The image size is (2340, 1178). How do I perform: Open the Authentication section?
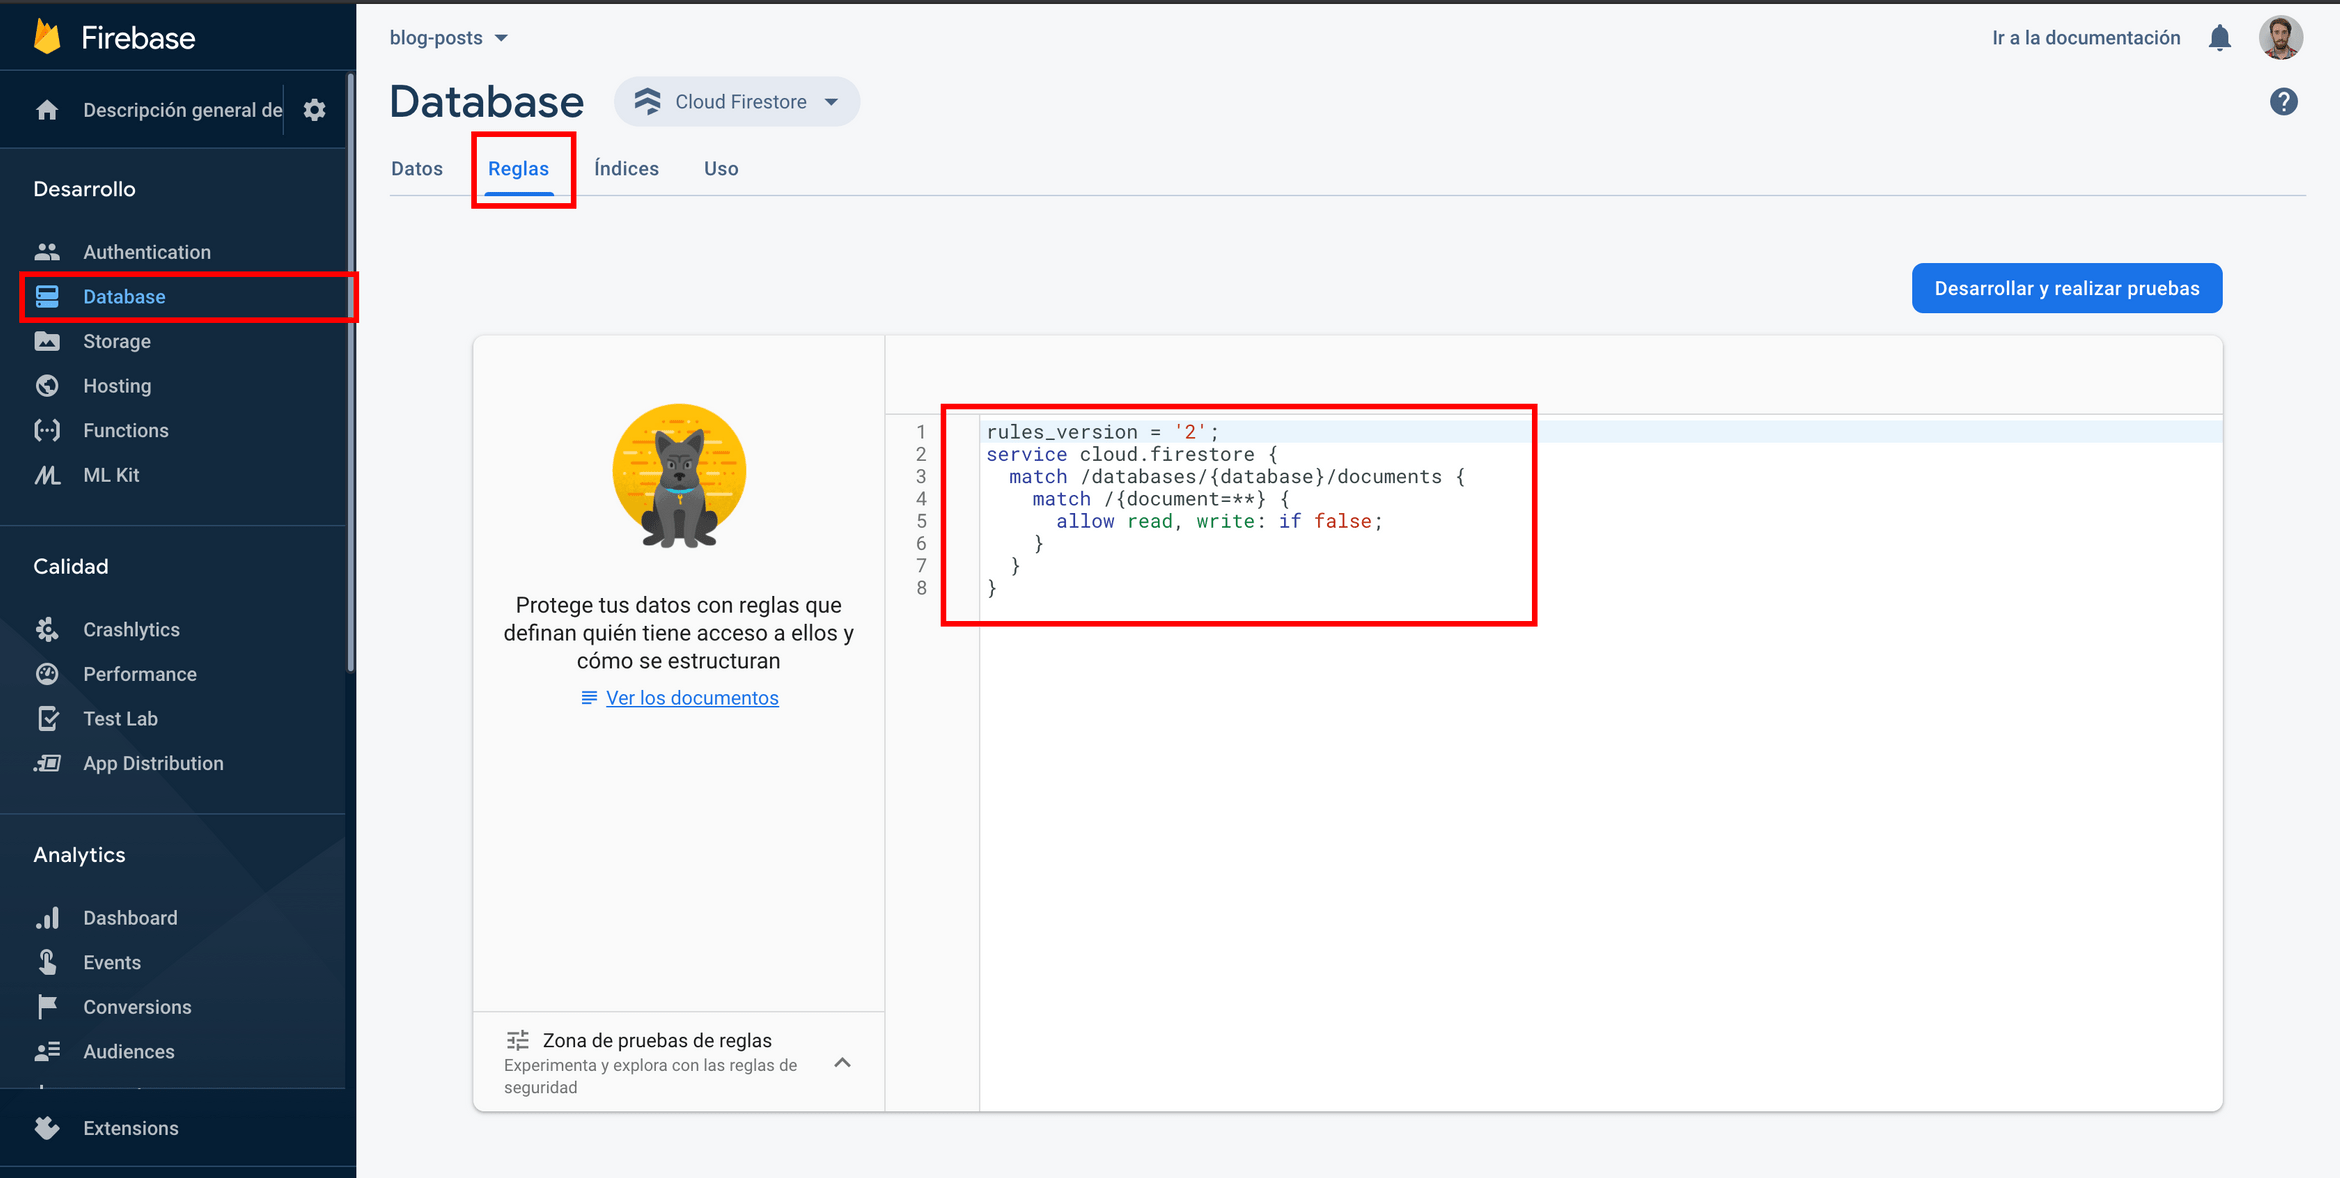(147, 251)
